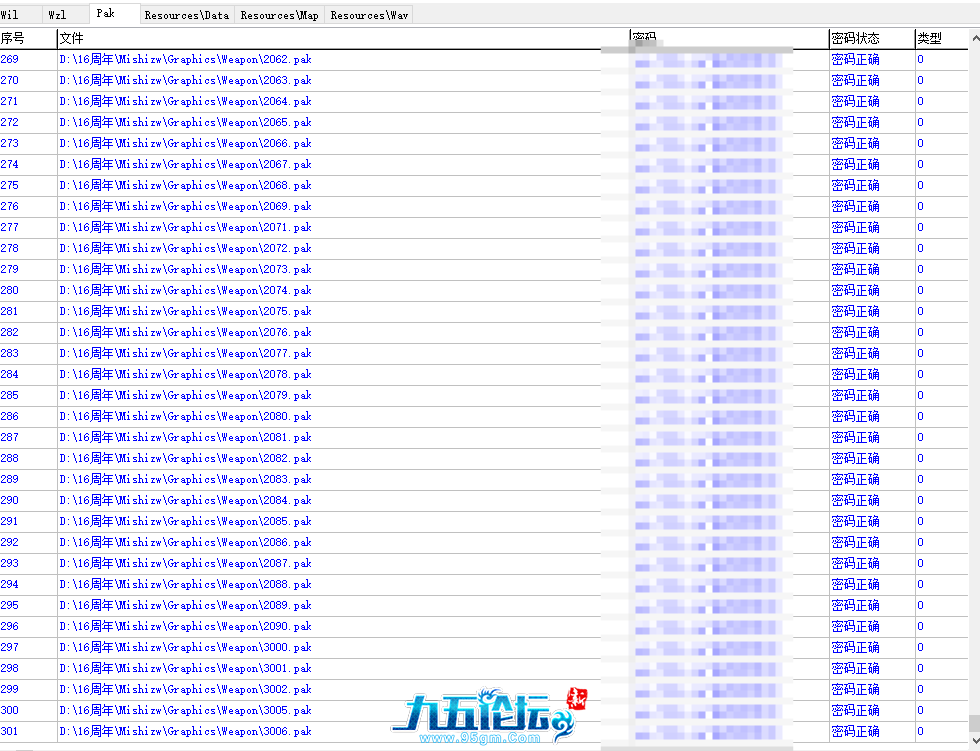Click the 类型 column header
The image size is (980, 751).
pyautogui.click(x=942, y=39)
